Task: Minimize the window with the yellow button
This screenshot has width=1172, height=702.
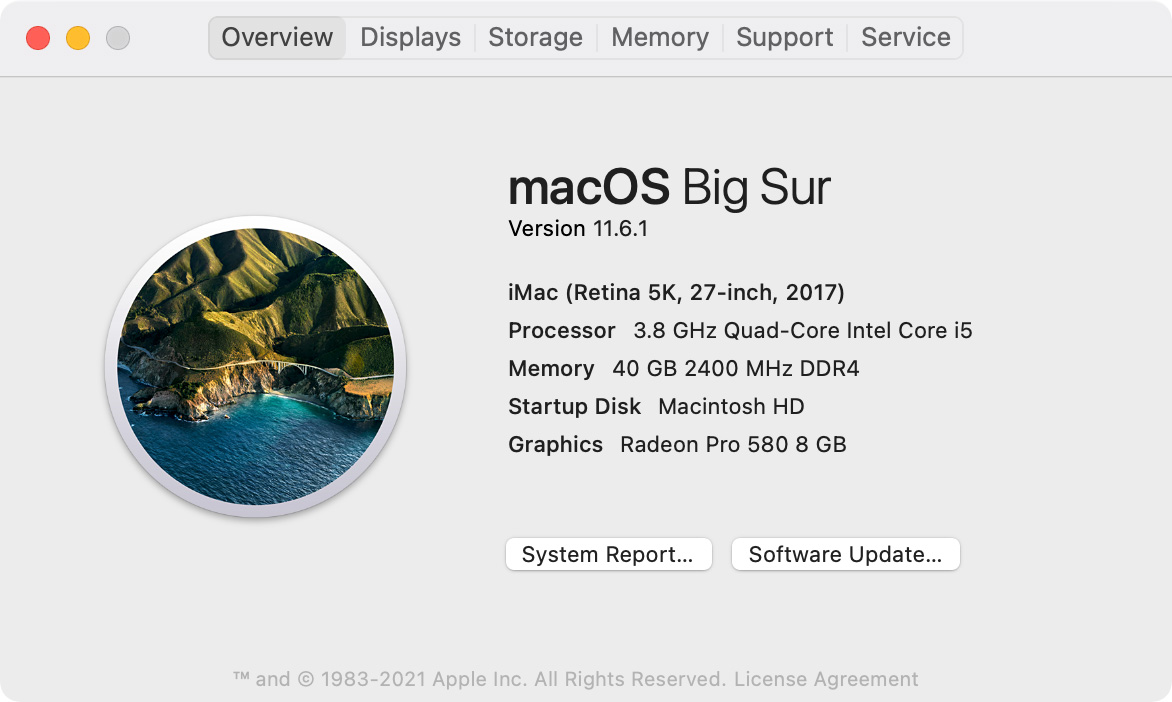Action: point(78,38)
